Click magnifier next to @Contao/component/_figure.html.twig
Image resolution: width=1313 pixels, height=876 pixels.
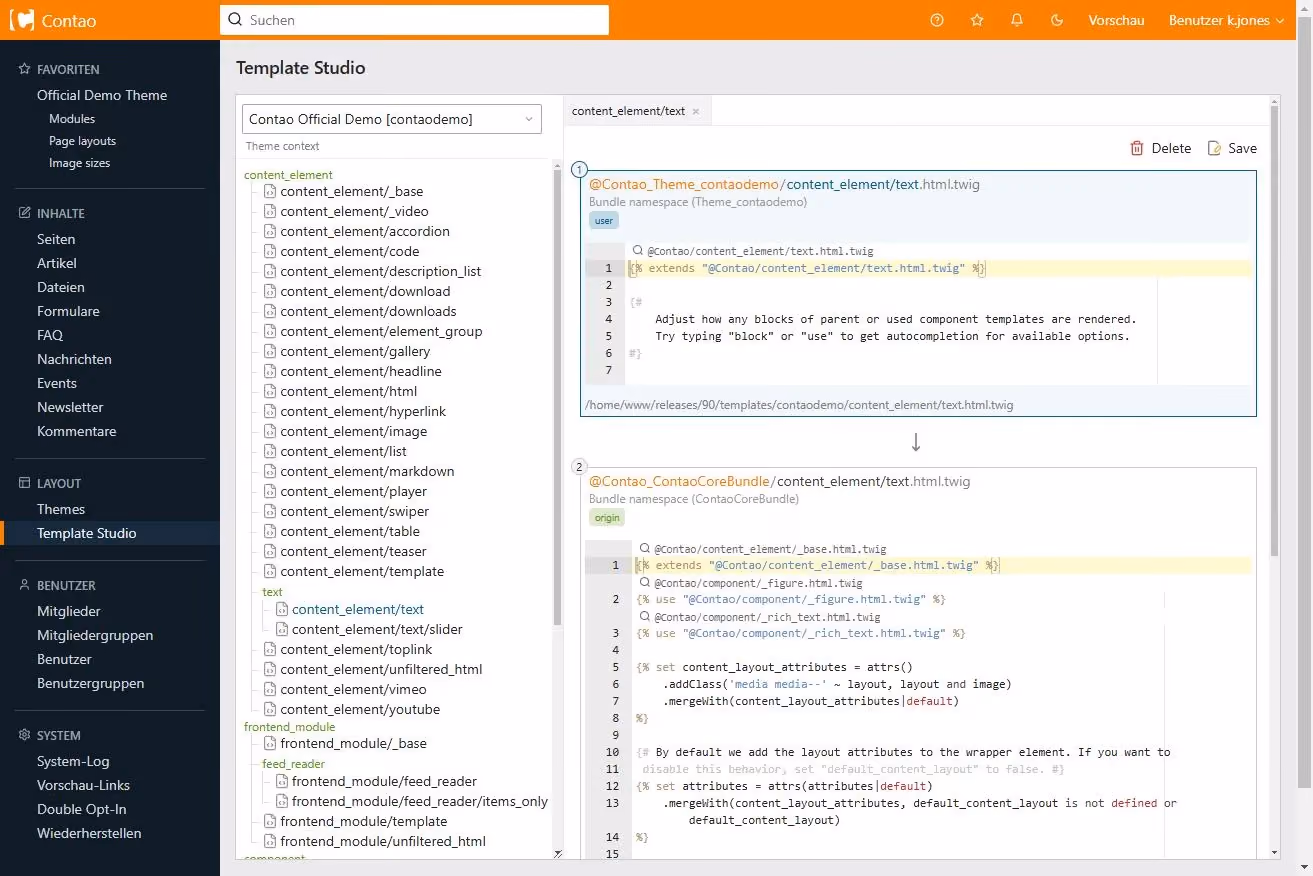coord(643,583)
